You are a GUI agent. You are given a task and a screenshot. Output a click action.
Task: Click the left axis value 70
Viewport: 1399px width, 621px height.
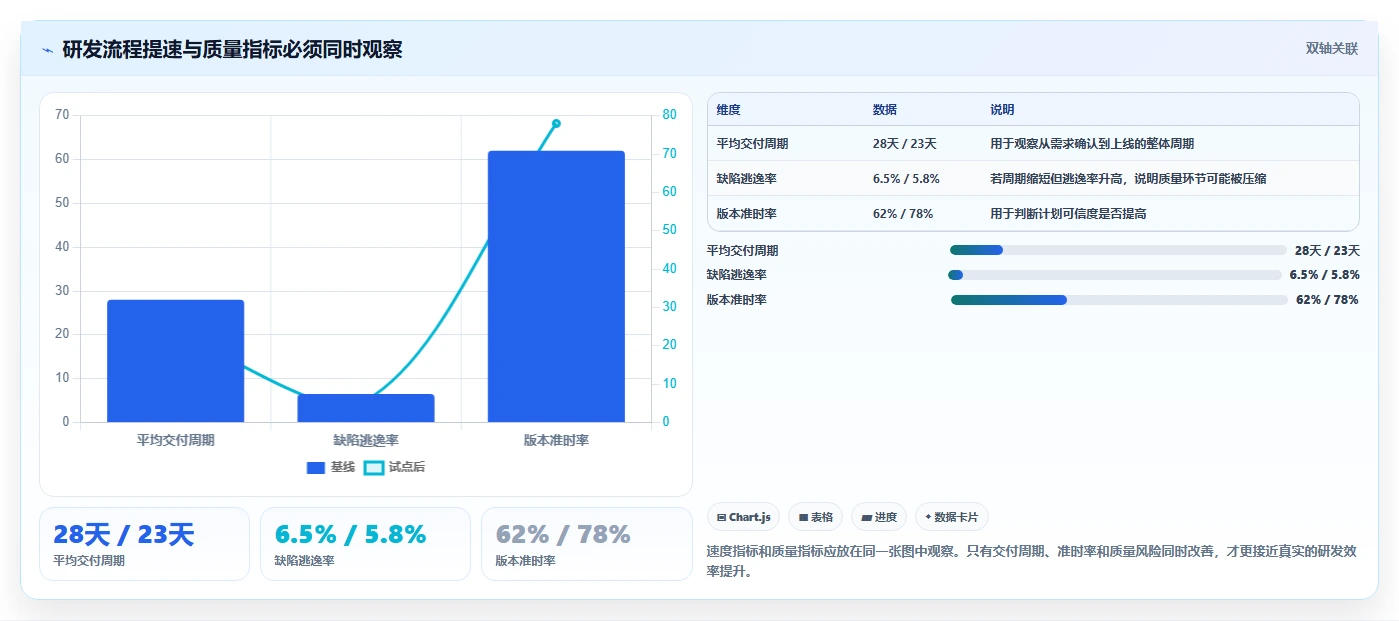(62, 115)
